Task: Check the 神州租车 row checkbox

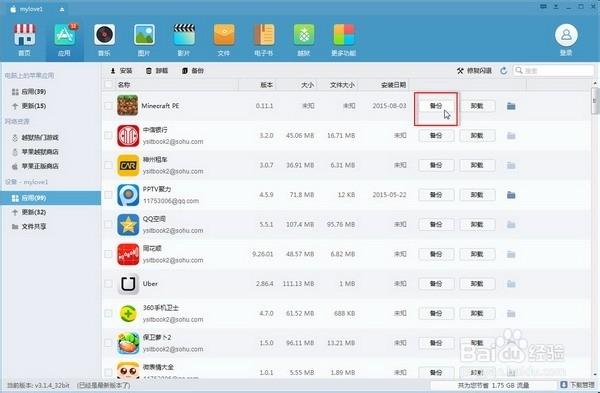Action: point(108,165)
